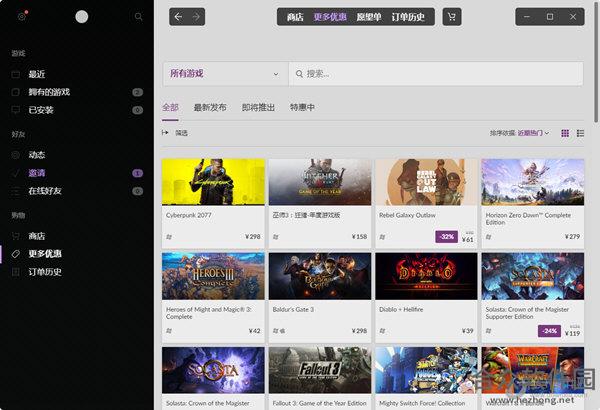Open the Baldur's Gate 3 thumbnail

[320, 276]
